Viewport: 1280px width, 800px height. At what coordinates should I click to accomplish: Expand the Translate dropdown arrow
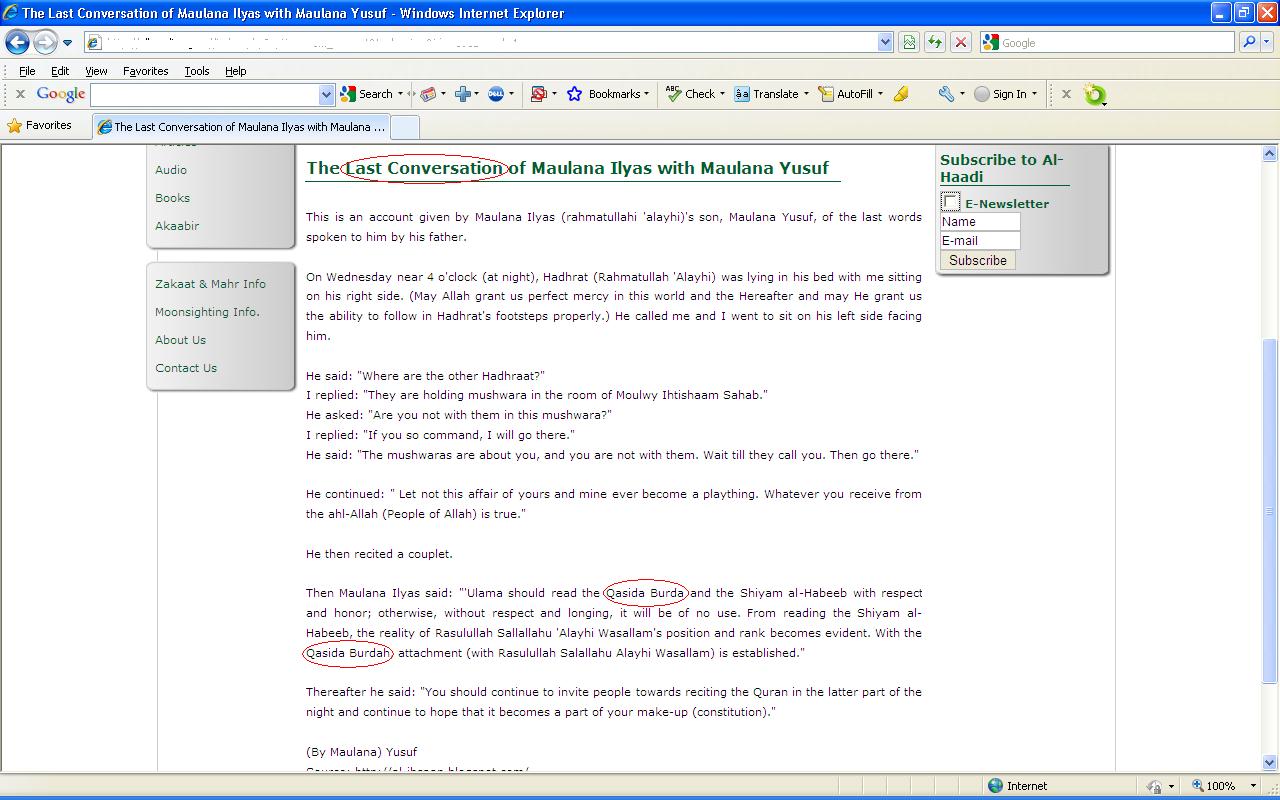(x=806, y=94)
